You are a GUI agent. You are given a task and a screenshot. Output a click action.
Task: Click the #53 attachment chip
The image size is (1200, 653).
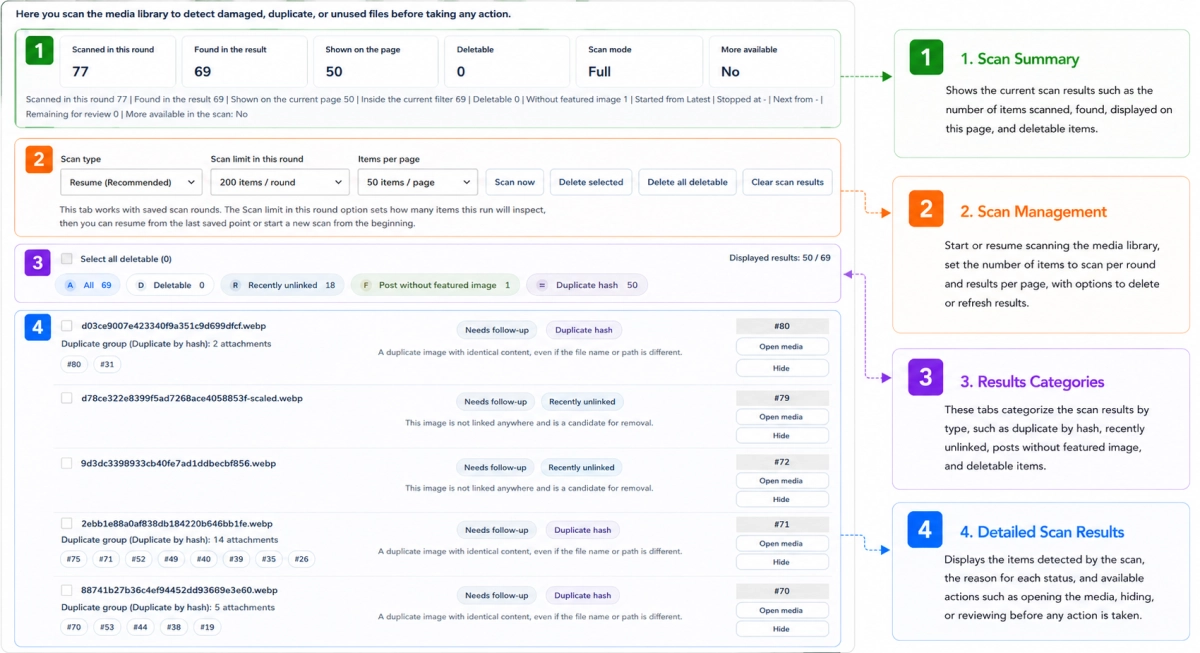[x=107, y=627]
